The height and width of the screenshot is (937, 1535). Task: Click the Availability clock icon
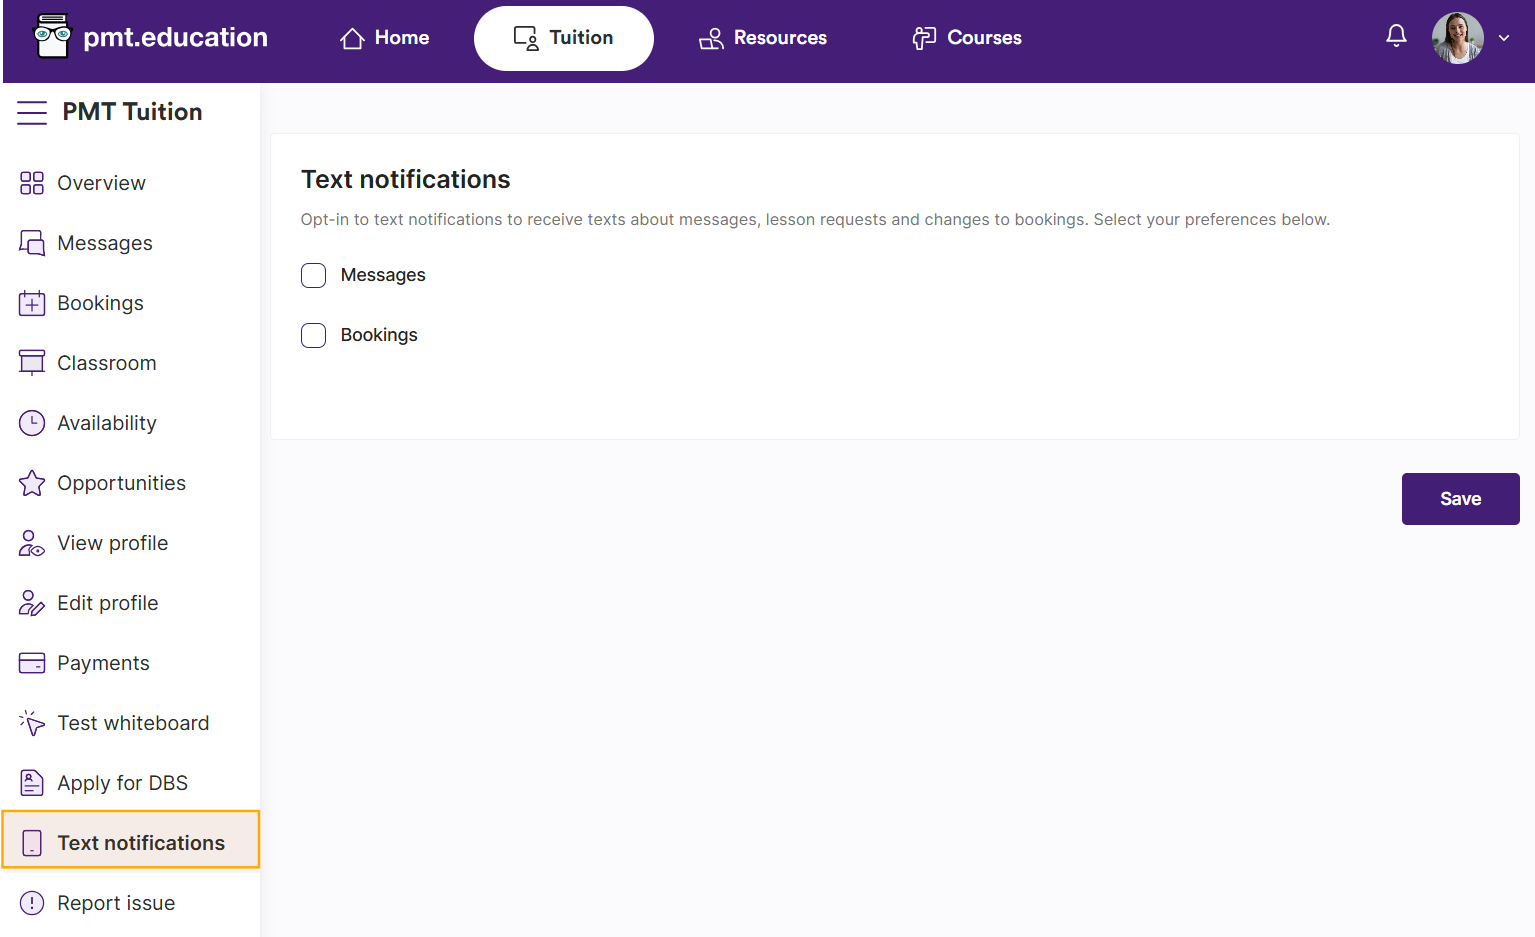[32, 423]
